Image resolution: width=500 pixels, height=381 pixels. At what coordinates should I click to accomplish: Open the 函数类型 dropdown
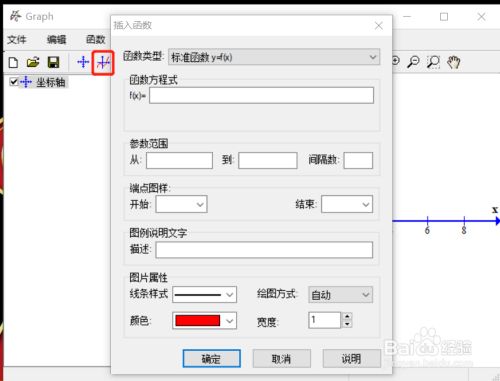tap(274, 57)
